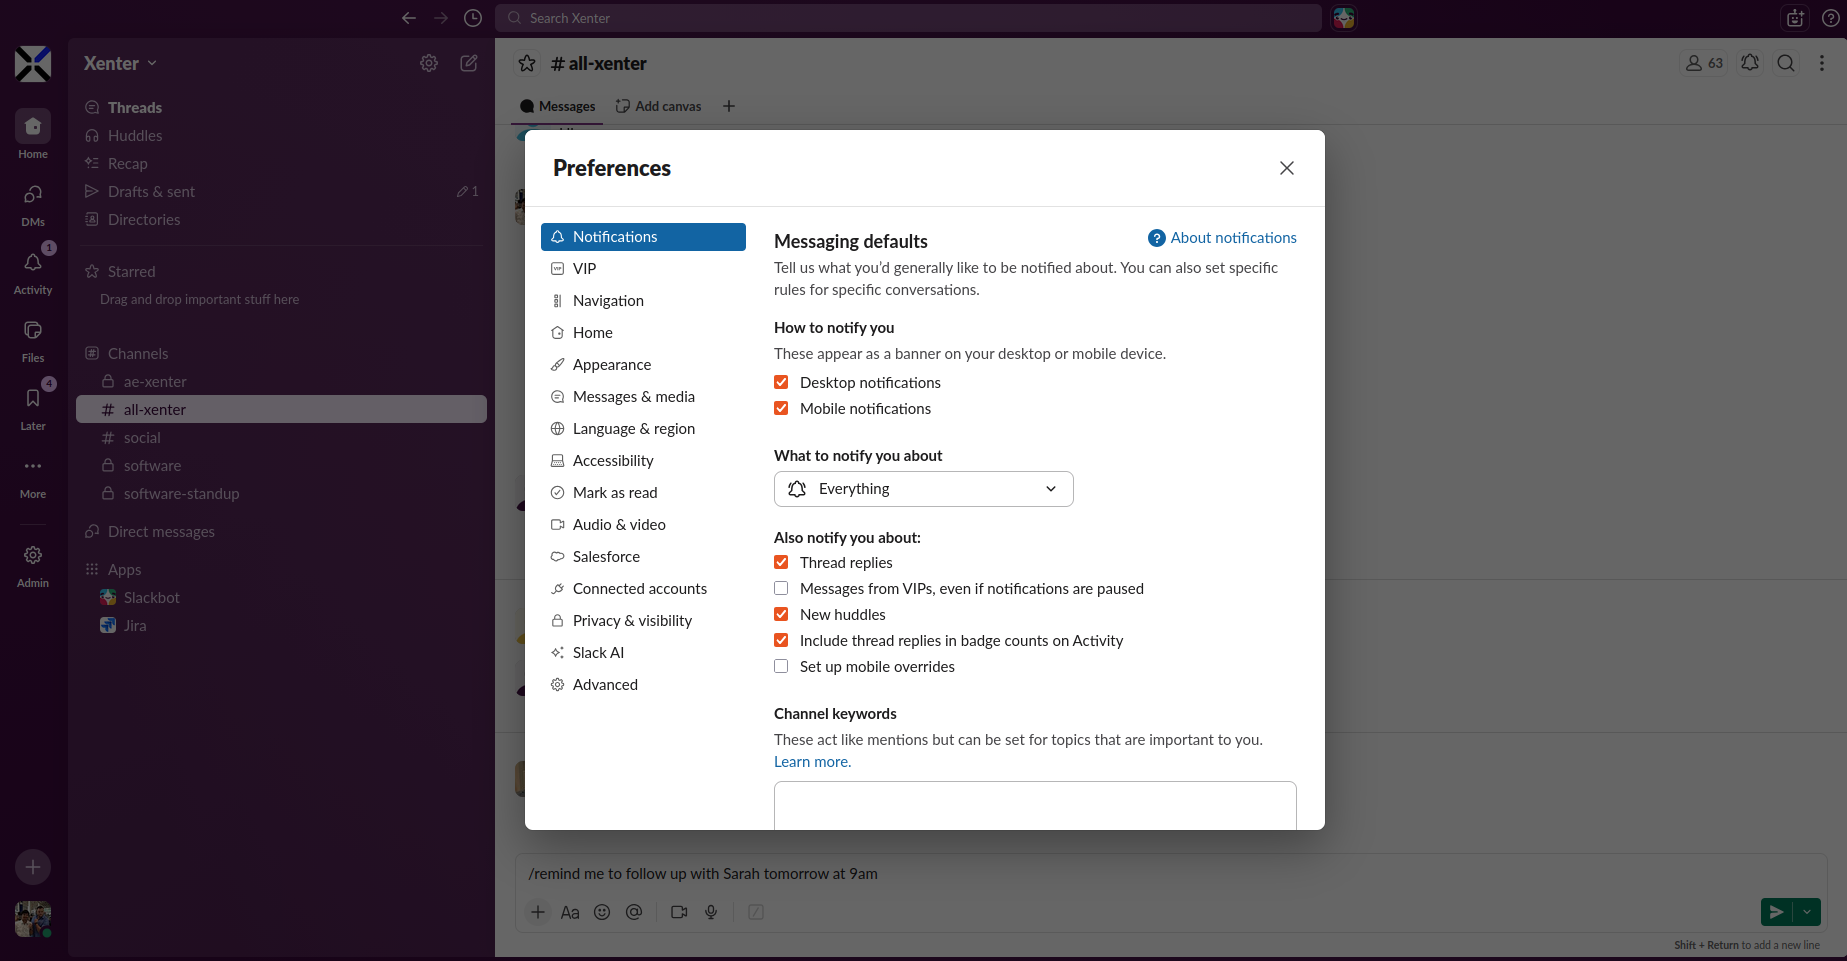This screenshot has width=1847, height=961.
Task: Click the new message compose icon
Action: click(x=468, y=63)
